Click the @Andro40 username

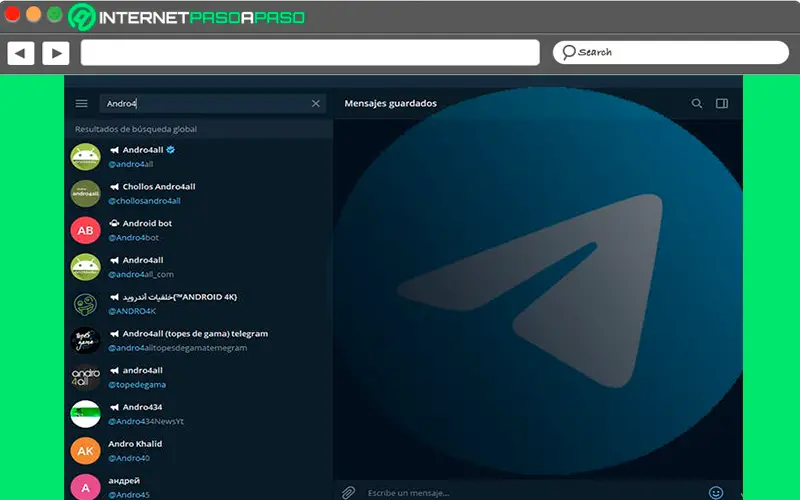(129, 458)
